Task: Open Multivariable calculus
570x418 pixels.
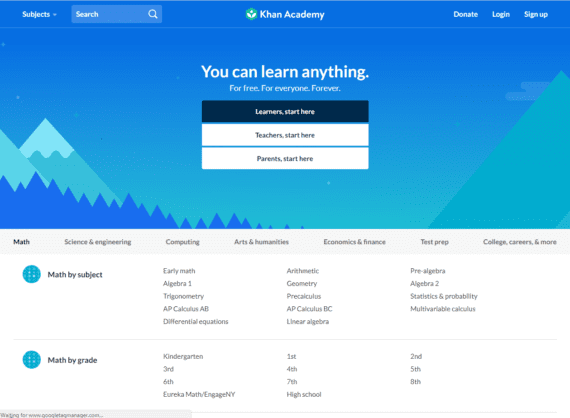Action: (x=442, y=309)
